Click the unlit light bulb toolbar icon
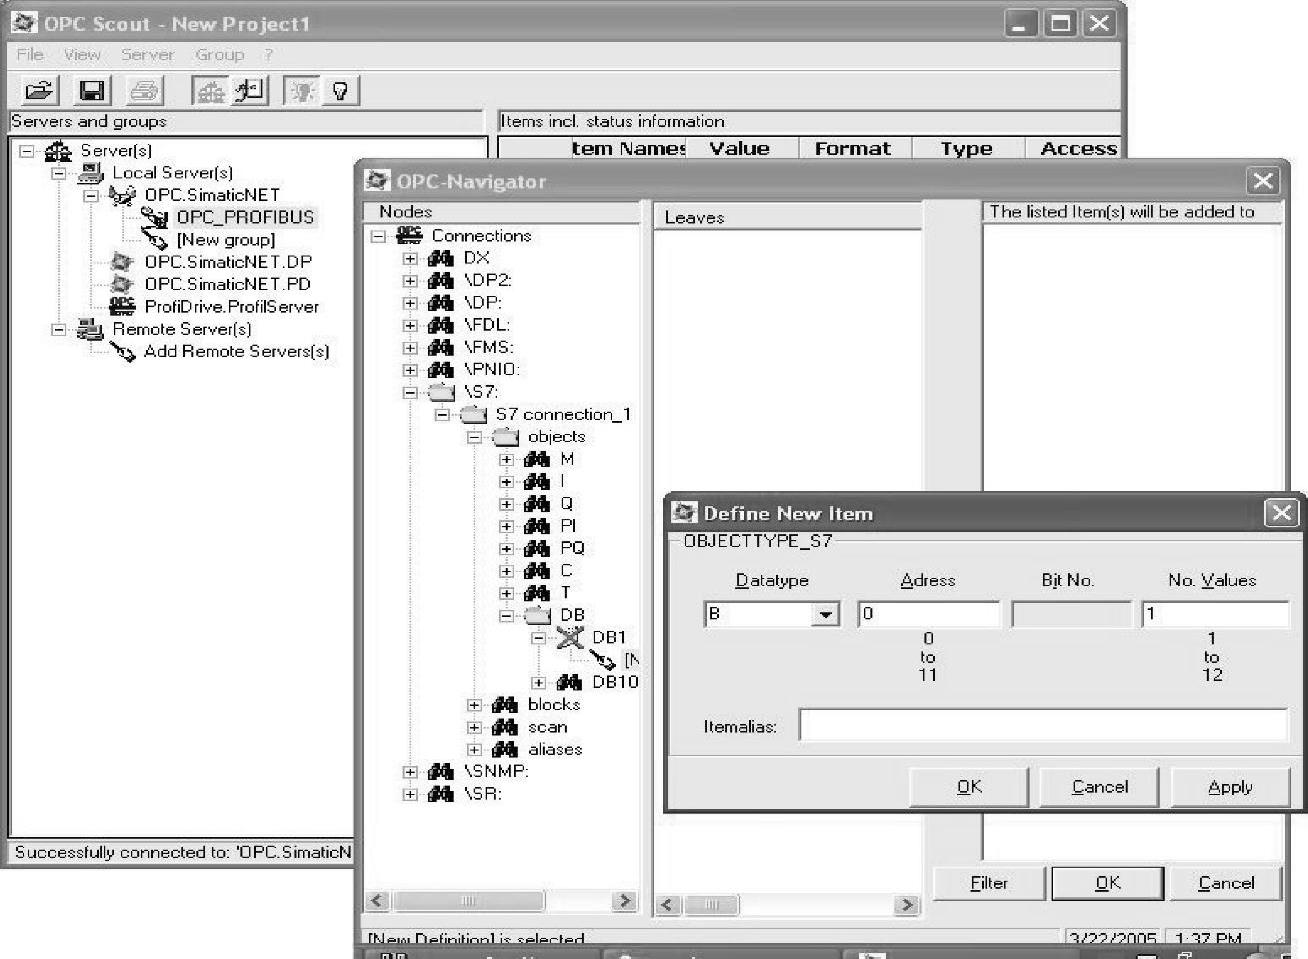1308x959 pixels. (x=340, y=91)
